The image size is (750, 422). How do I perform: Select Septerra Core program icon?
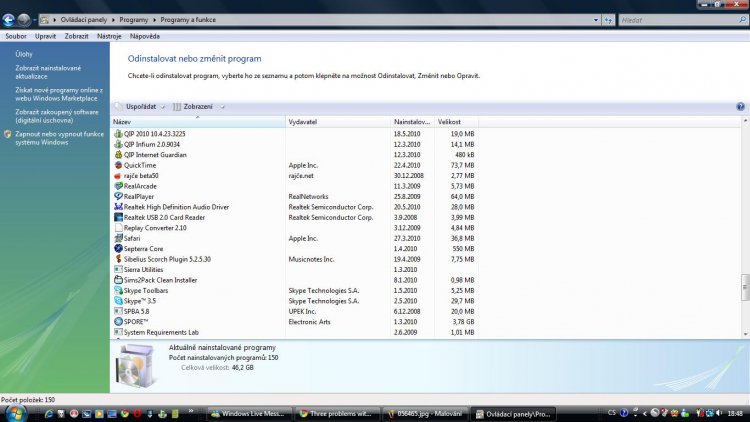(118, 249)
